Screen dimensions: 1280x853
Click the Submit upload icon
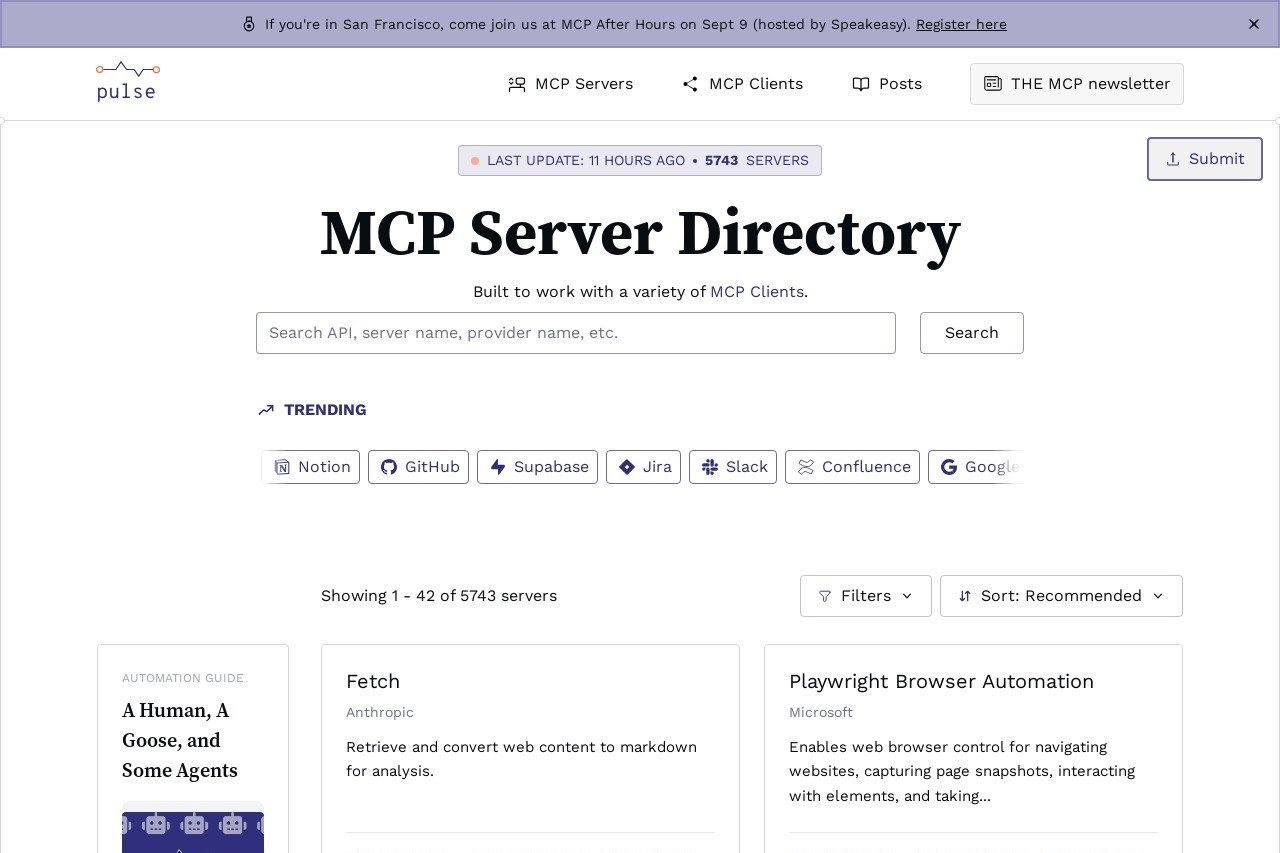click(1173, 159)
